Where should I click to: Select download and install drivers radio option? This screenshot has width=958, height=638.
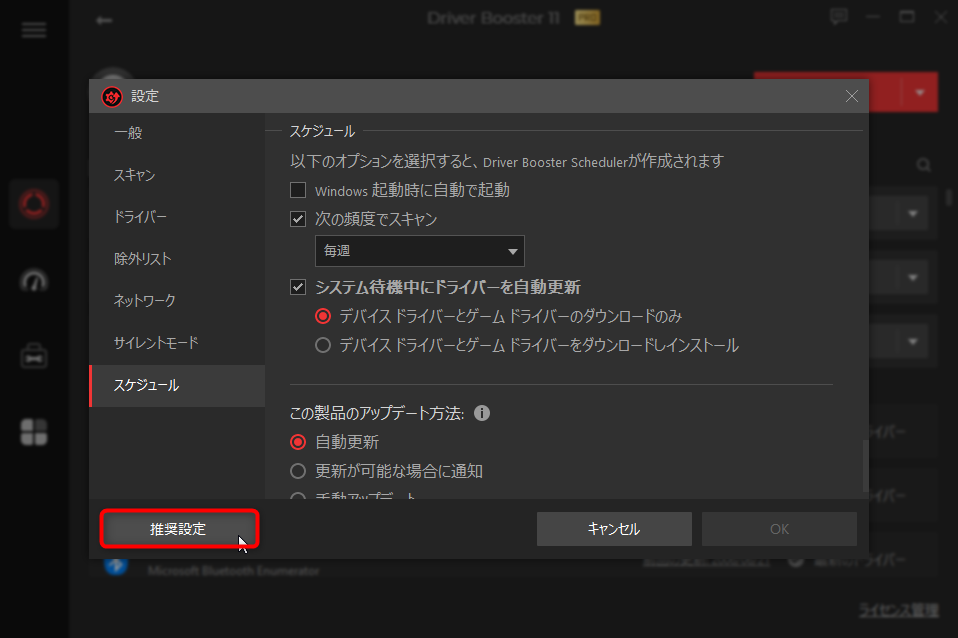coord(323,346)
